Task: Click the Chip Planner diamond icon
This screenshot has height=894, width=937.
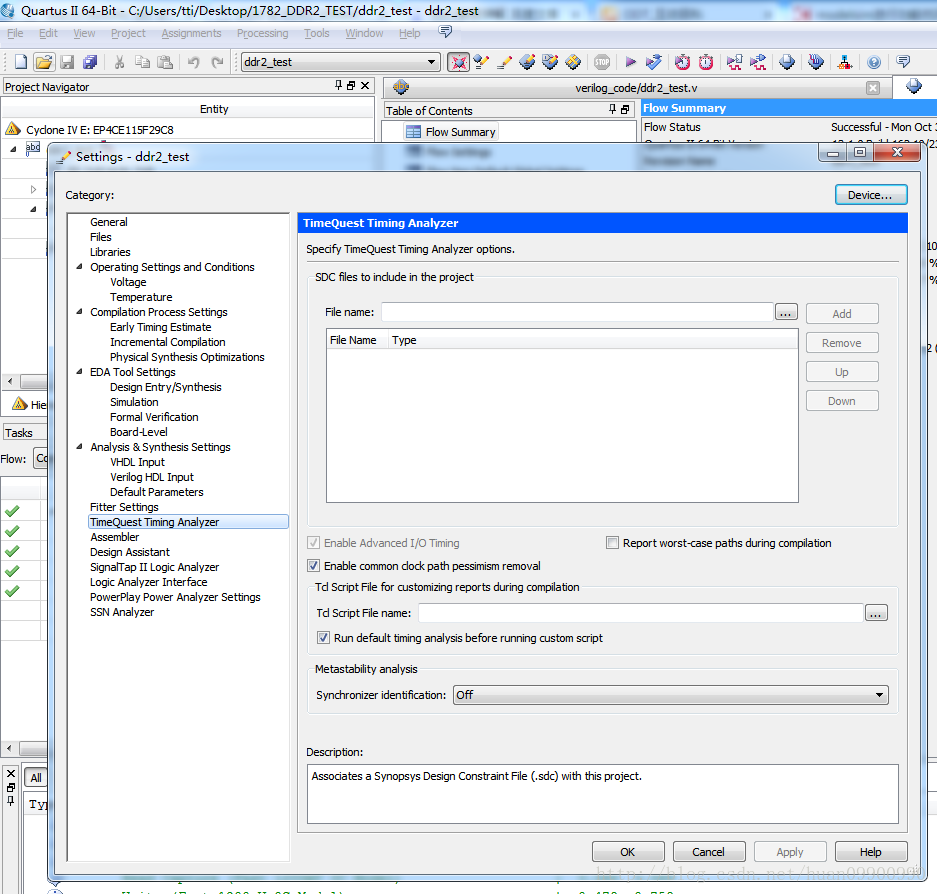Action: pyautogui.click(x=573, y=62)
